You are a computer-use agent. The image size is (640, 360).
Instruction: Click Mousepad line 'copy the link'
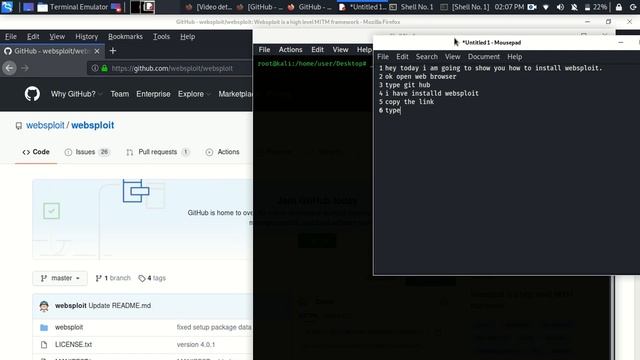(409, 102)
